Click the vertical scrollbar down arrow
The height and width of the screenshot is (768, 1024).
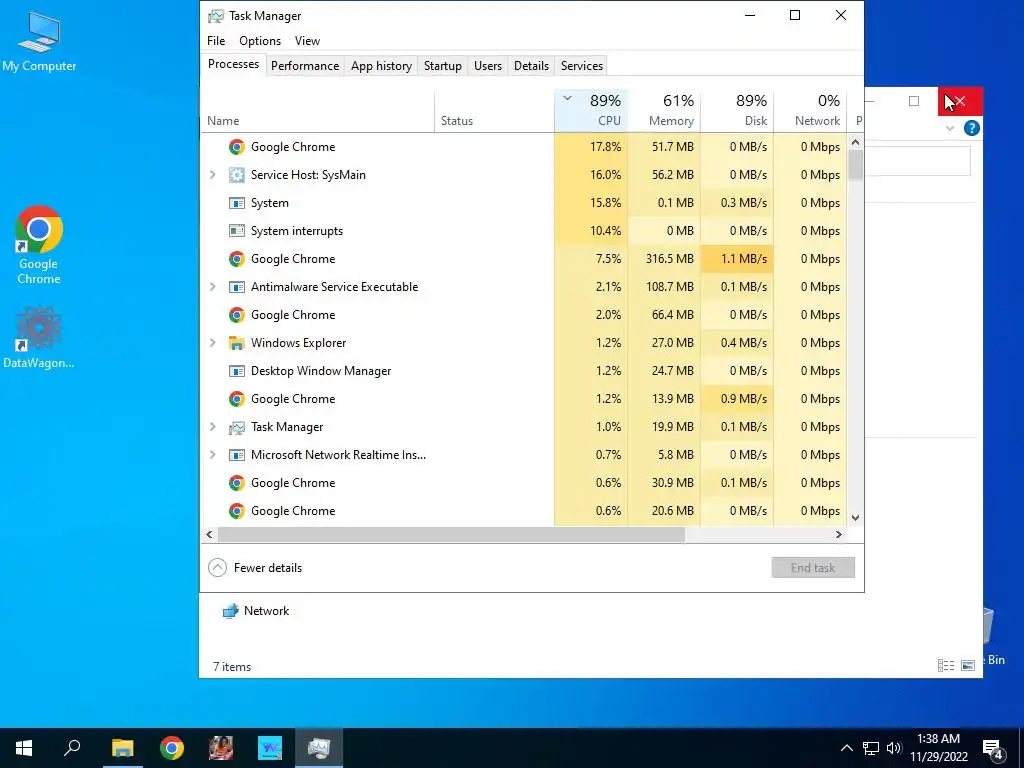[x=856, y=517]
